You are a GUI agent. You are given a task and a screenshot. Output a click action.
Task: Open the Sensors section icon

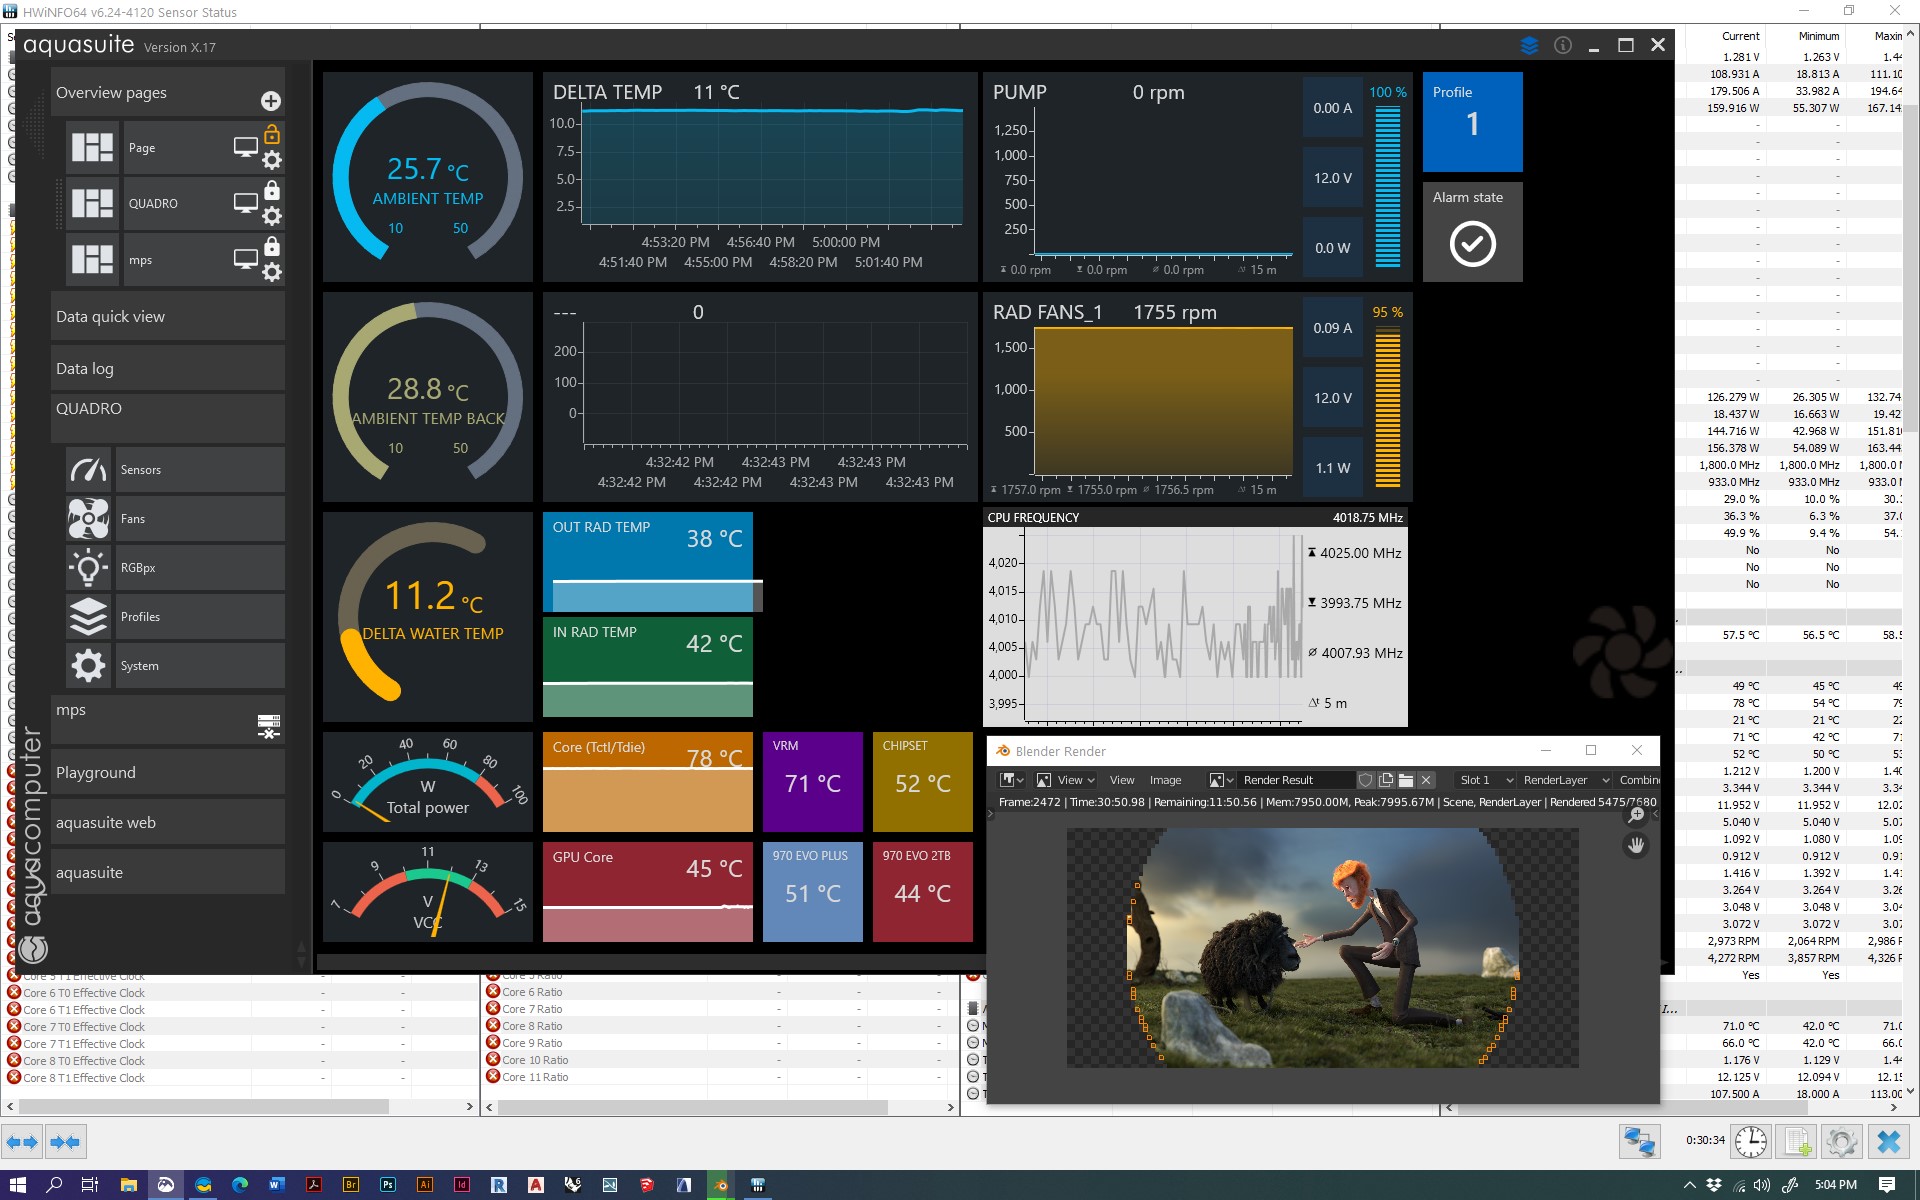tap(88, 470)
